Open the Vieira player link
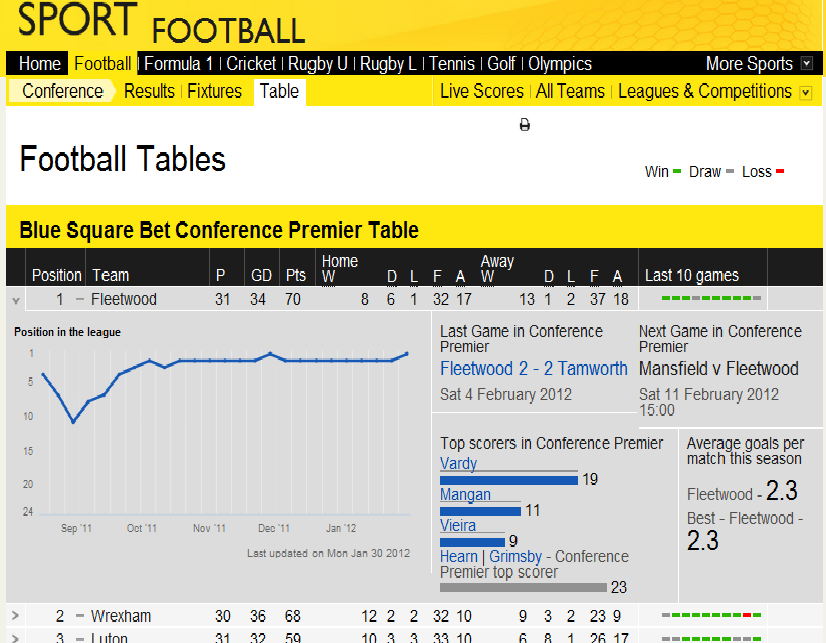The image size is (826, 643). coord(458,526)
